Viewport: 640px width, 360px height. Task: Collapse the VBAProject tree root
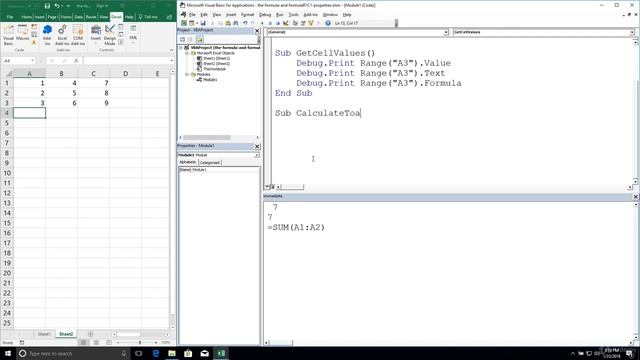pos(181,48)
